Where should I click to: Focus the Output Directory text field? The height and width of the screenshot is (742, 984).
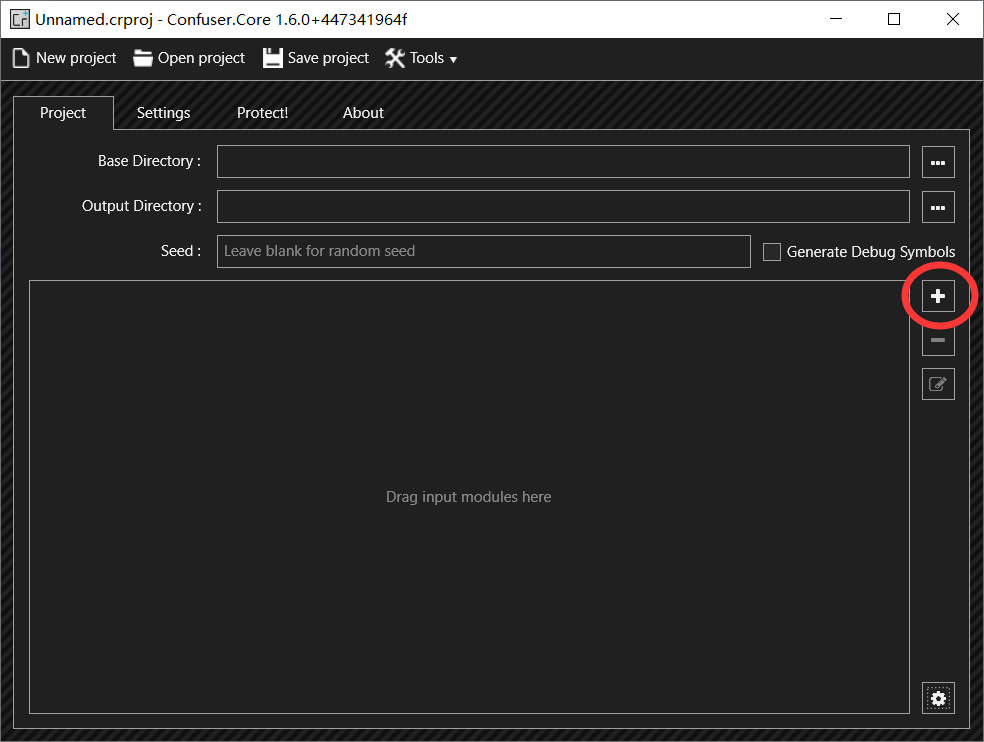563,207
